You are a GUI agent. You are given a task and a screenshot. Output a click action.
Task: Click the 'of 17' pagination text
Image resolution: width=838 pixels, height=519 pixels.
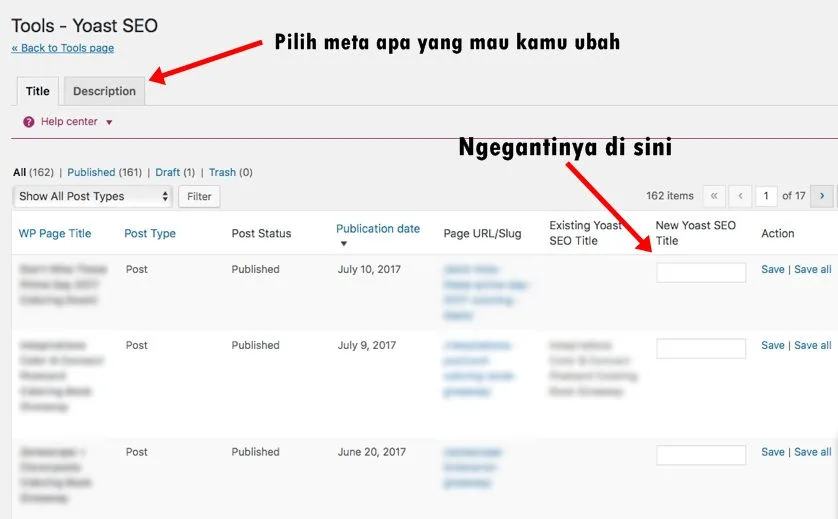[x=793, y=196]
